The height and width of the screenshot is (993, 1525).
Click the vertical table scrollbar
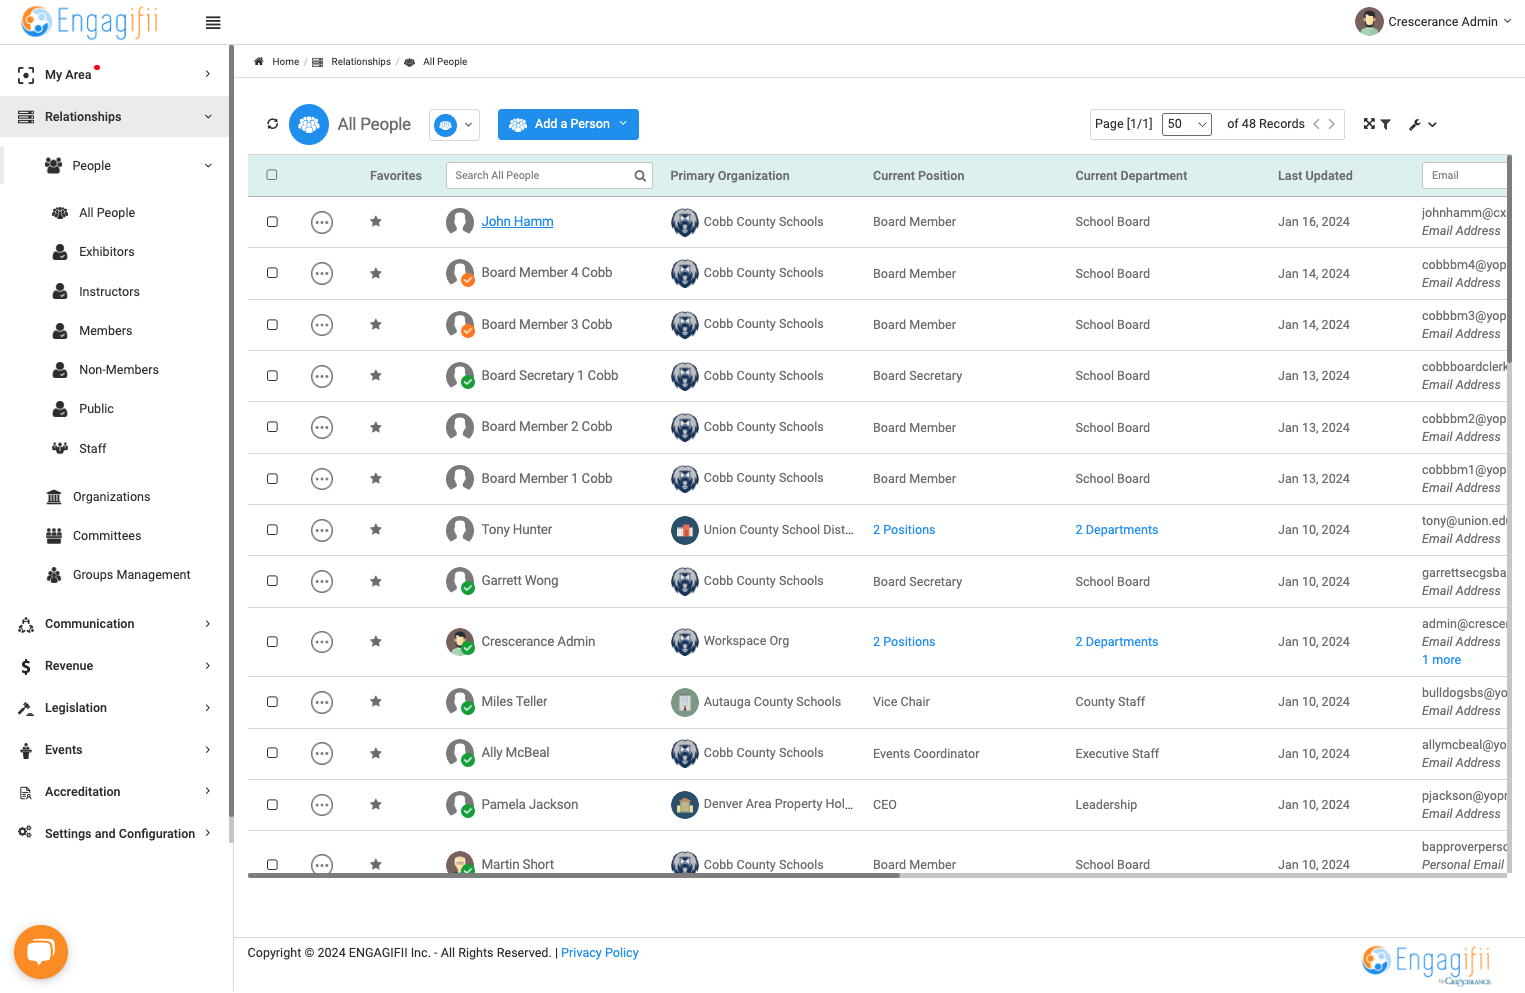coord(1509,260)
